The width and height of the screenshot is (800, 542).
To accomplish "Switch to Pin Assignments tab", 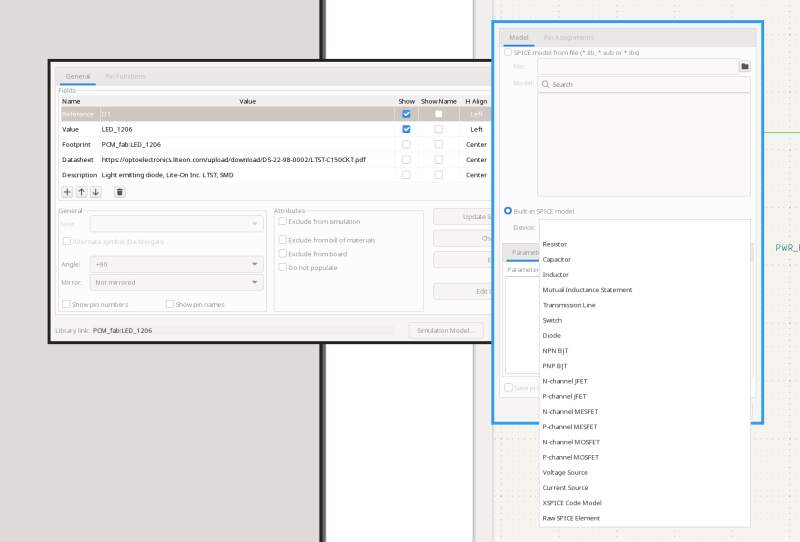I will pos(568,38).
